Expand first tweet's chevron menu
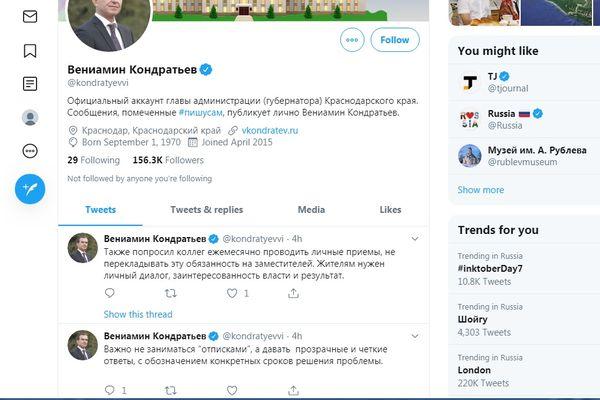Screen dimensions: 600x400 click(415, 239)
